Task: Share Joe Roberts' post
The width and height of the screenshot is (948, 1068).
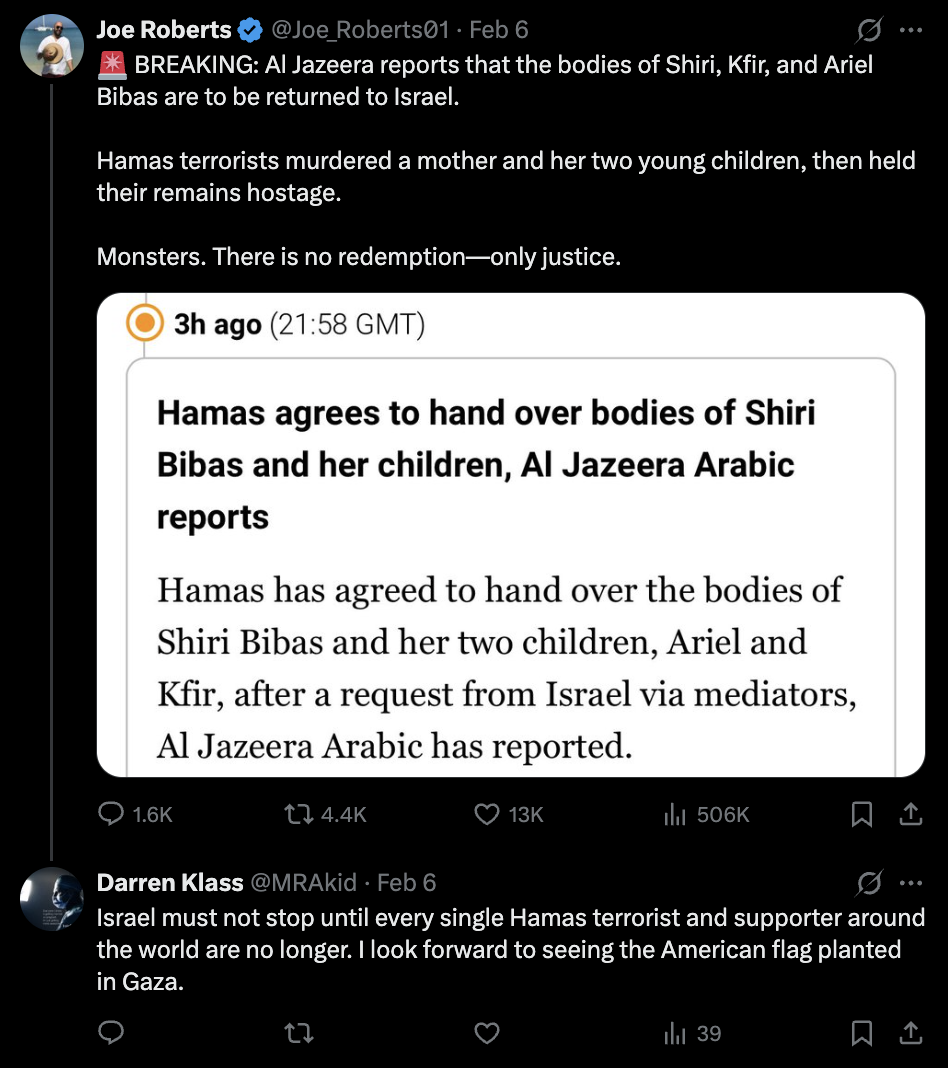Action: (x=910, y=815)
